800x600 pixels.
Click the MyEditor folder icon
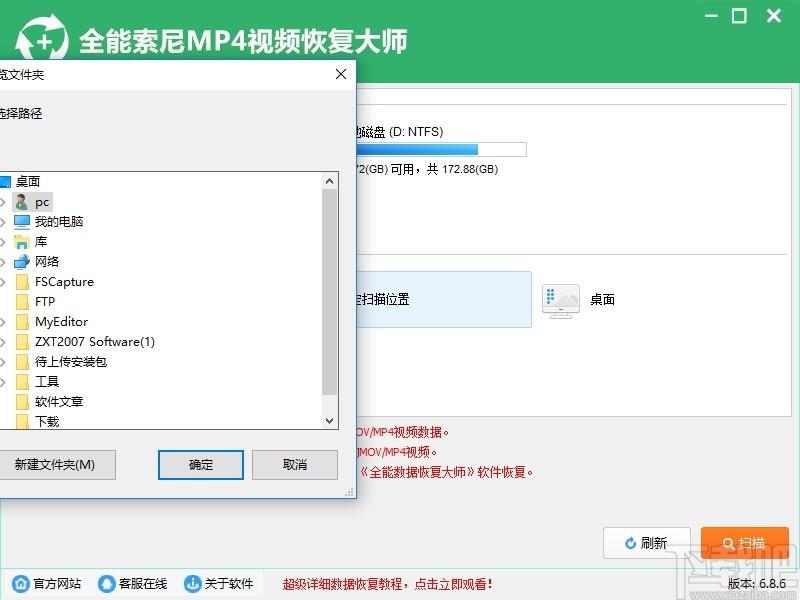pos(22,321)
